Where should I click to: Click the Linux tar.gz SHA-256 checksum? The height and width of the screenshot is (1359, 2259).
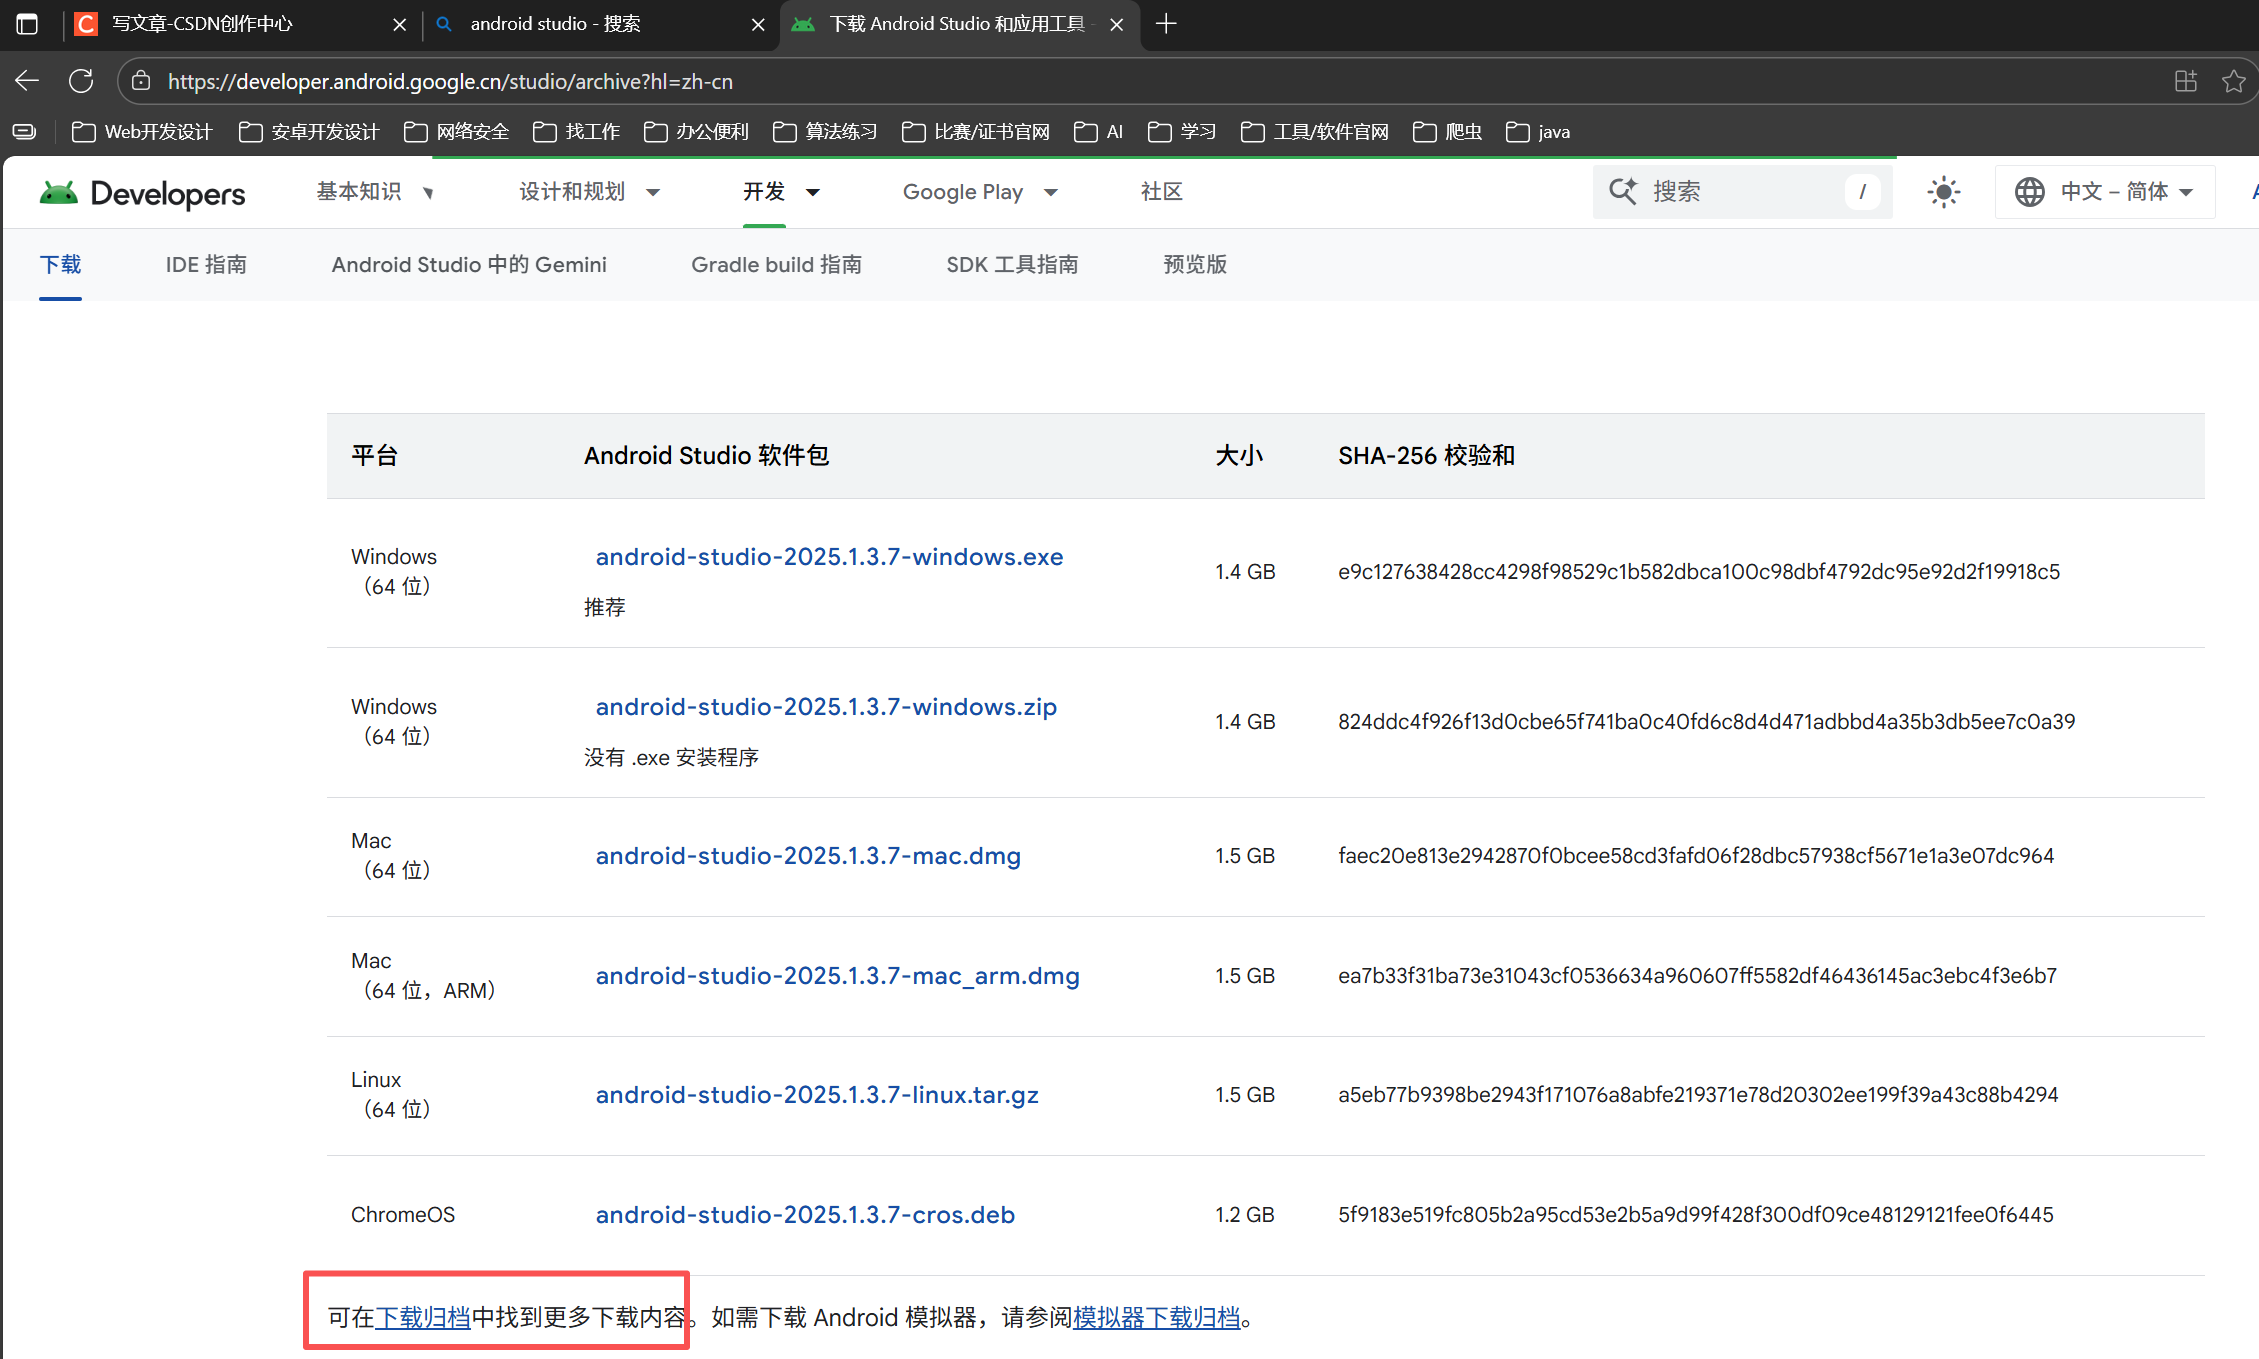(1698, 1095)
